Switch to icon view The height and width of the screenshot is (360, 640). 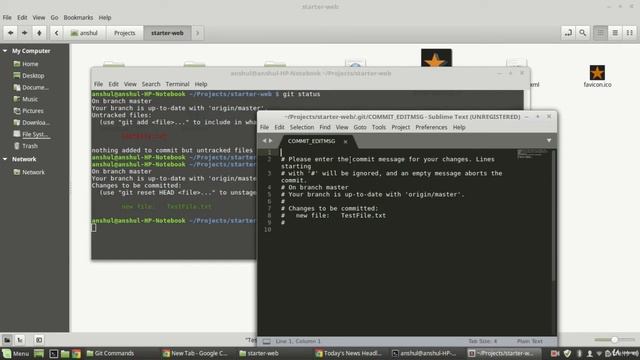[x=600, y=33]
